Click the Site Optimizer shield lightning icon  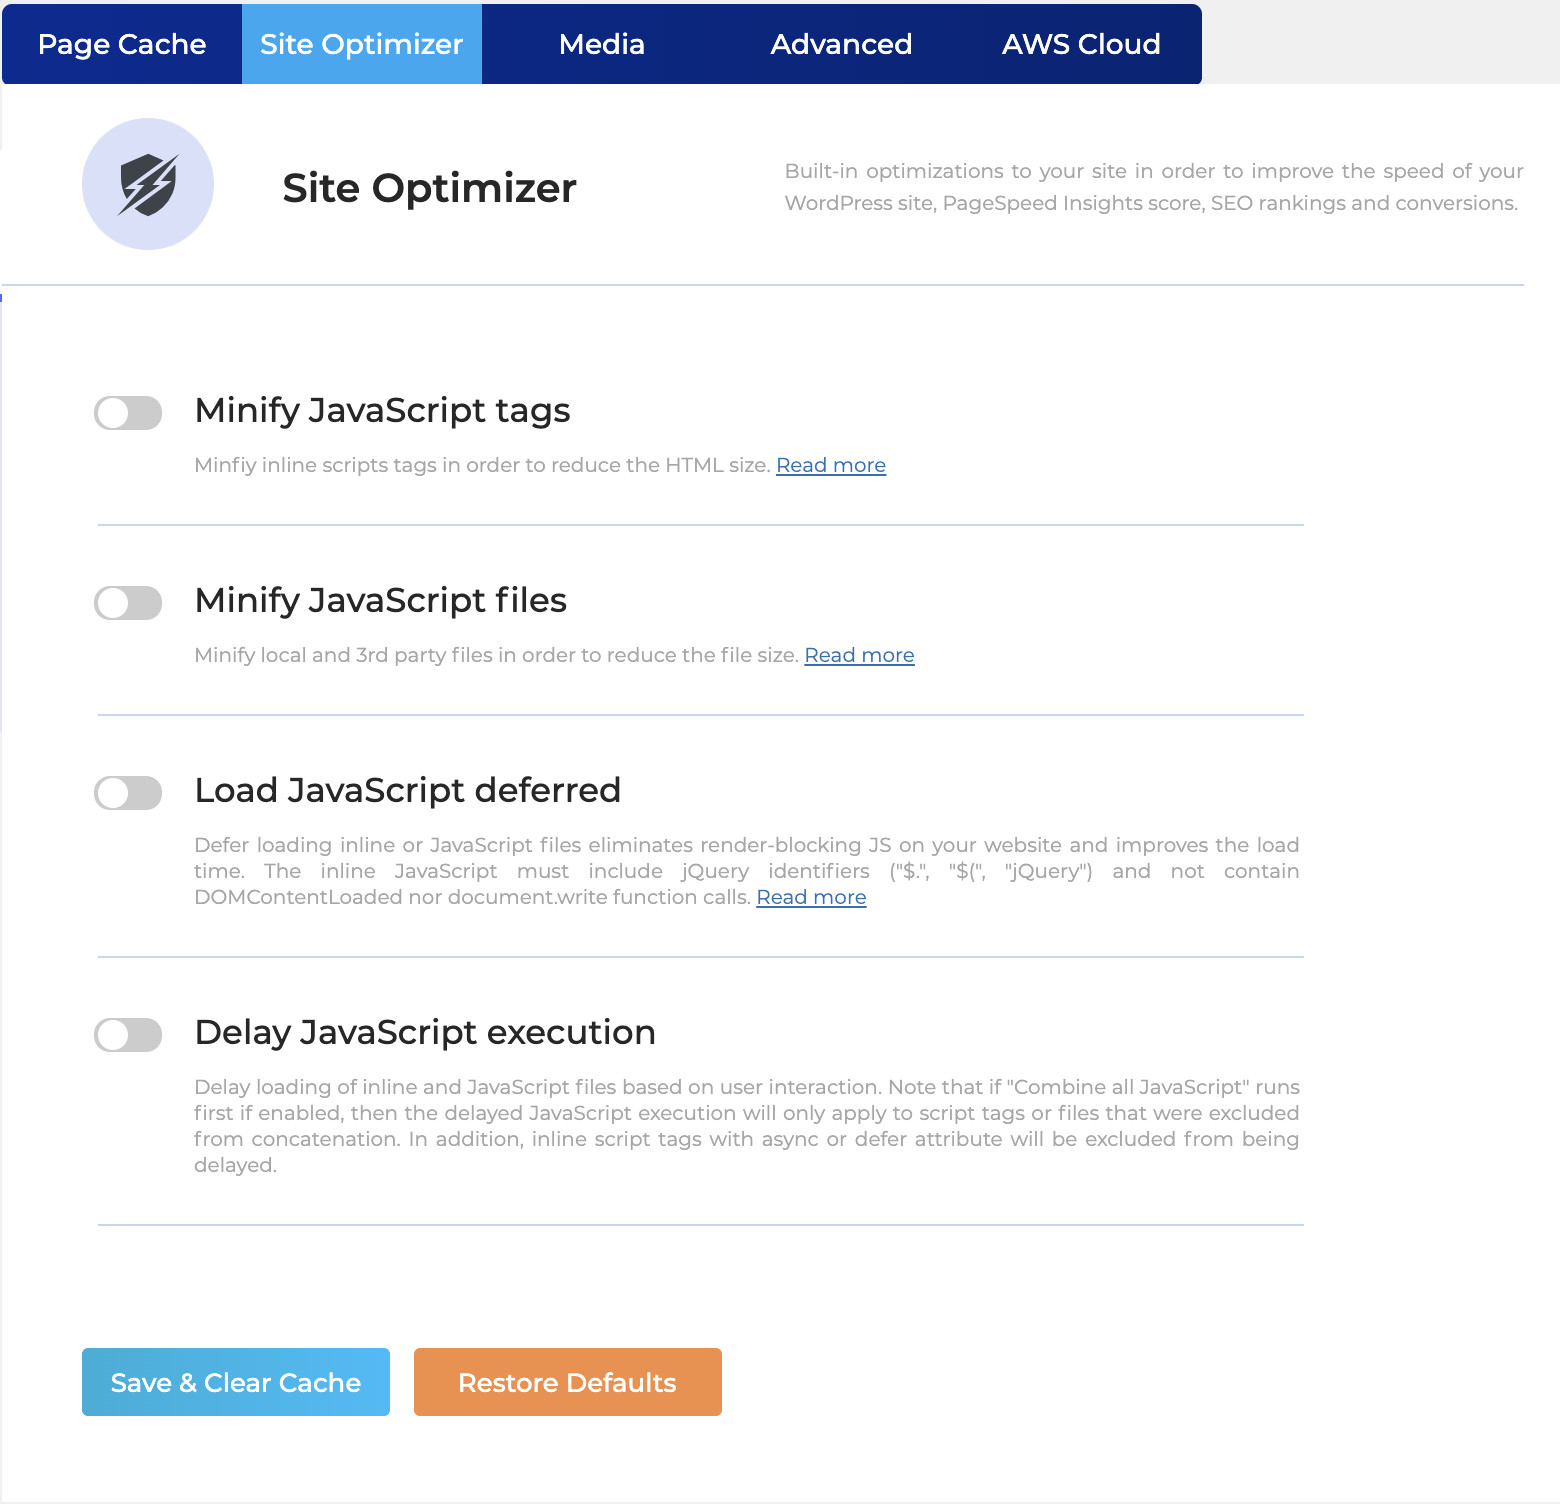[148, 185]
